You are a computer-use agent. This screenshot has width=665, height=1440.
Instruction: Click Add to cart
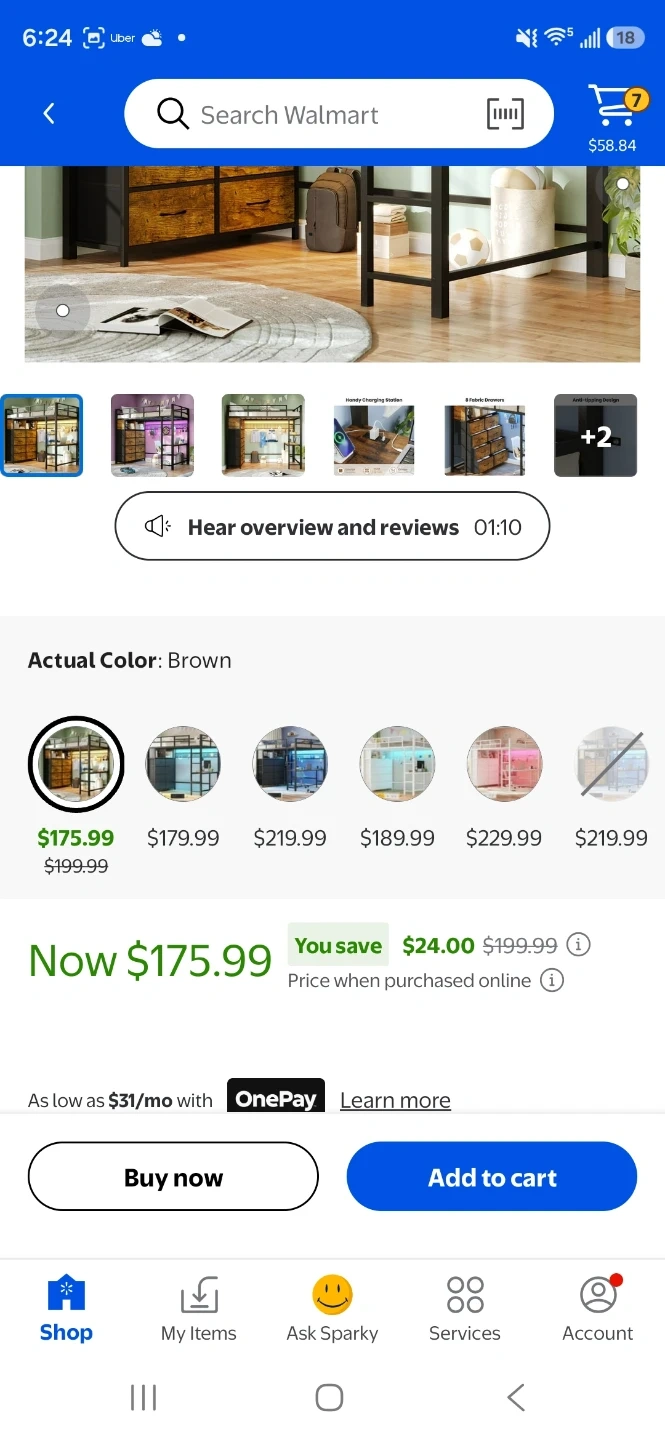click(x=492, y=1177)
